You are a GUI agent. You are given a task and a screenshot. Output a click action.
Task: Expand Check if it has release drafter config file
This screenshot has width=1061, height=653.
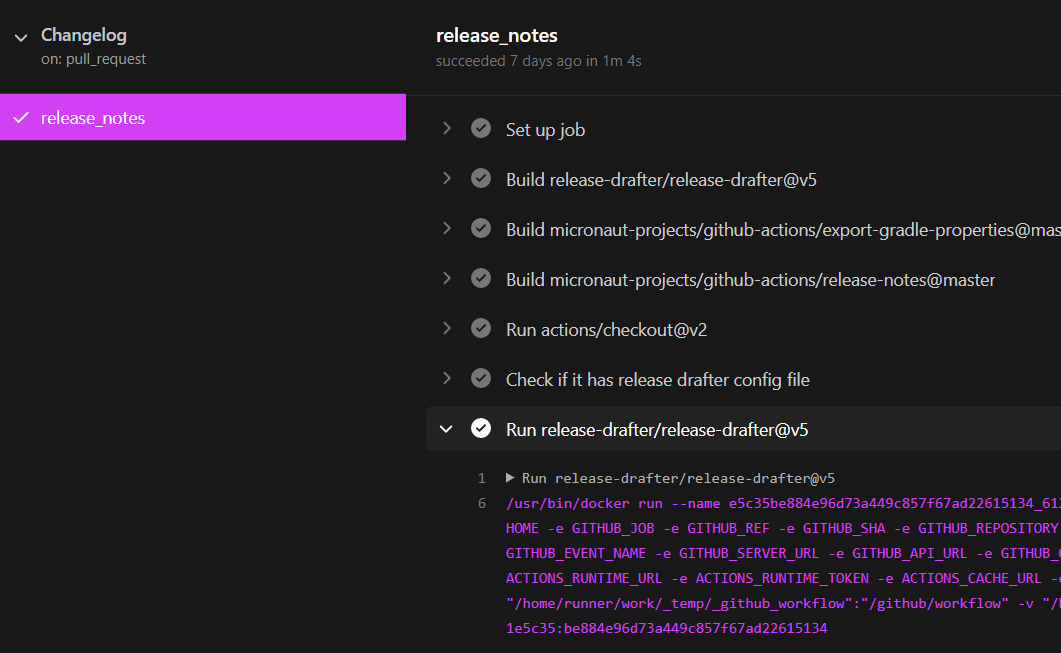(447, 378)
